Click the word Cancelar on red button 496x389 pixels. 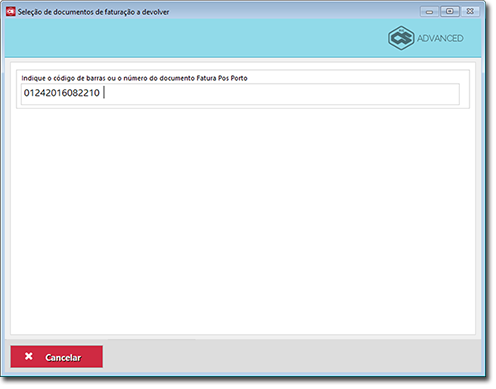tap(63, 358)
